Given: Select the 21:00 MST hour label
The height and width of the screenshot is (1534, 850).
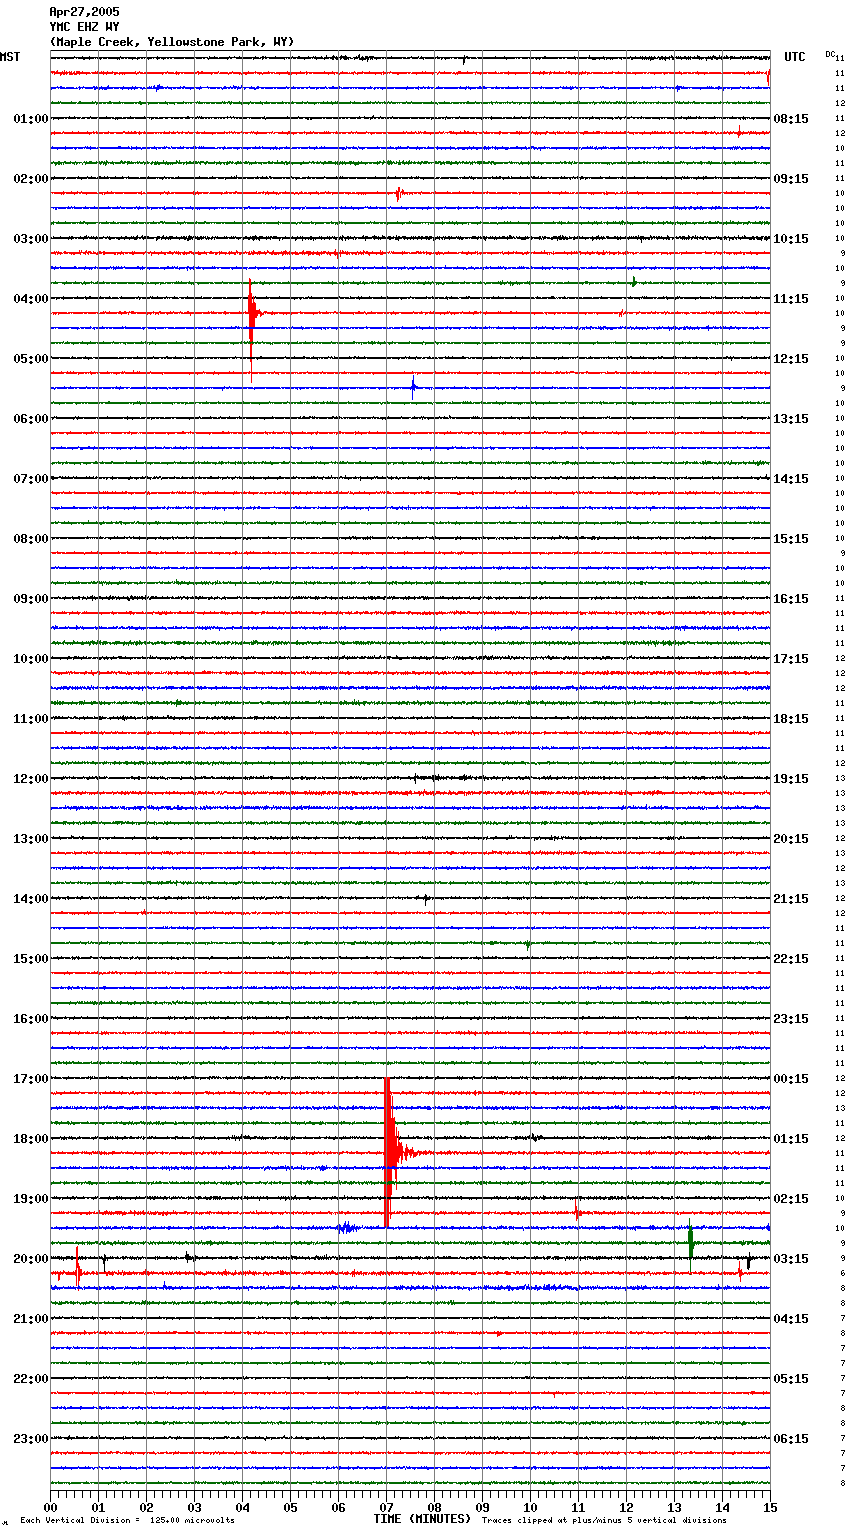Looking at the screenshot, I should coord(30,1319).
